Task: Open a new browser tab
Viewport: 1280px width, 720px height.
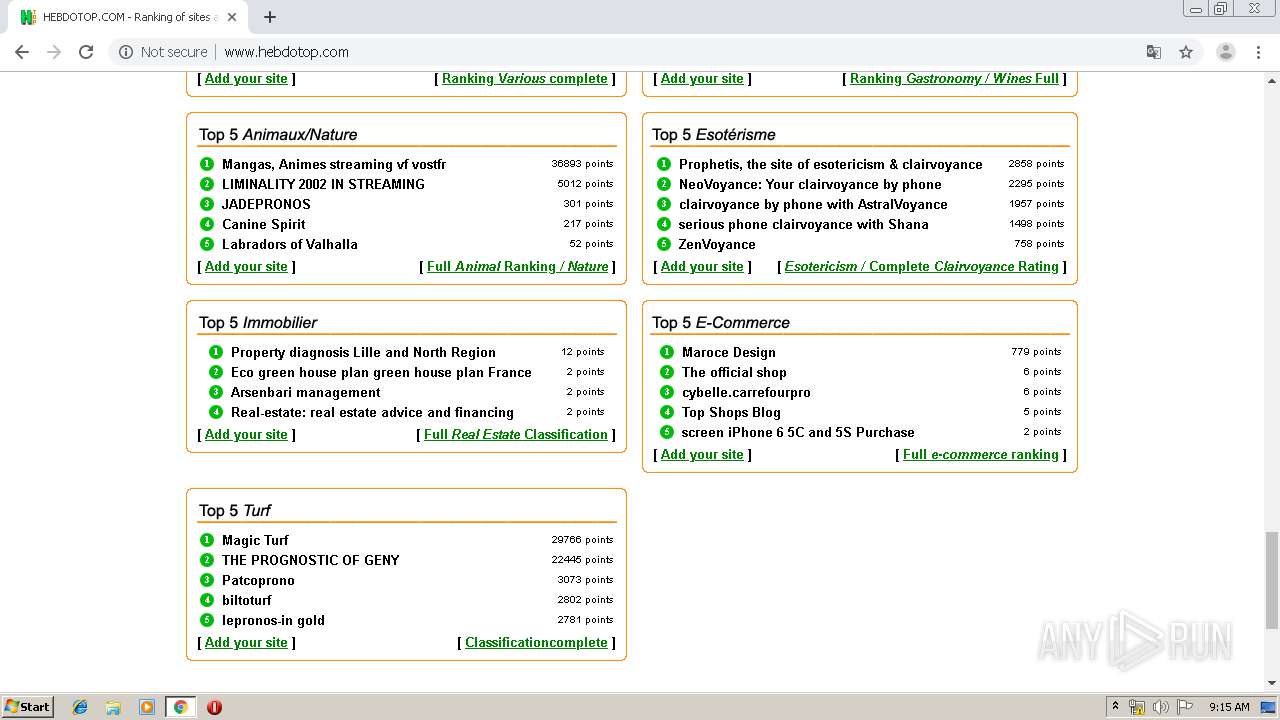Action: tap(270, 17)
